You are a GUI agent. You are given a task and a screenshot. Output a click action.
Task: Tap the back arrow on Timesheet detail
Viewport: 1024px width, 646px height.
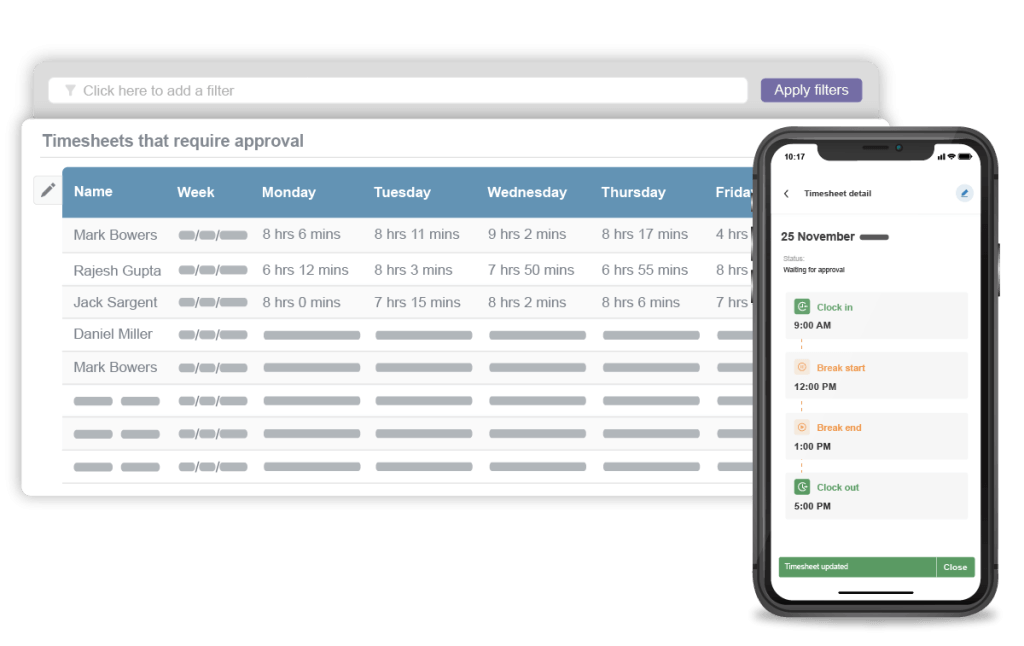pos(785,193)
